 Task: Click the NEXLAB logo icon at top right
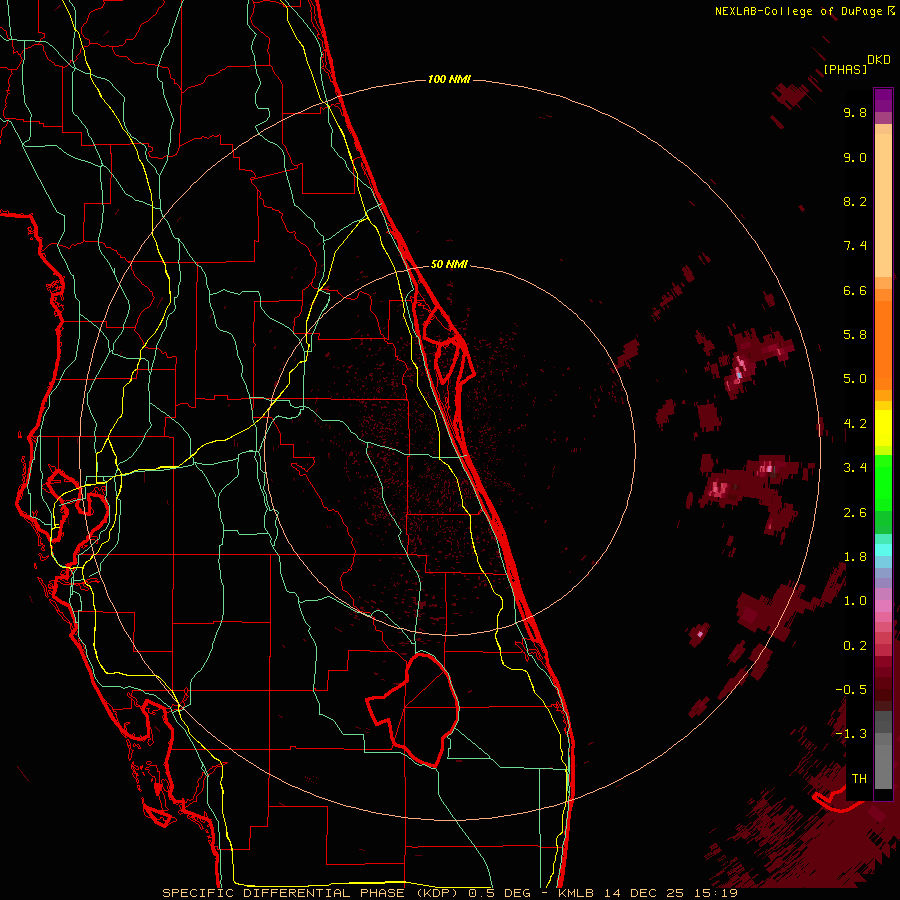click(892, 10)
